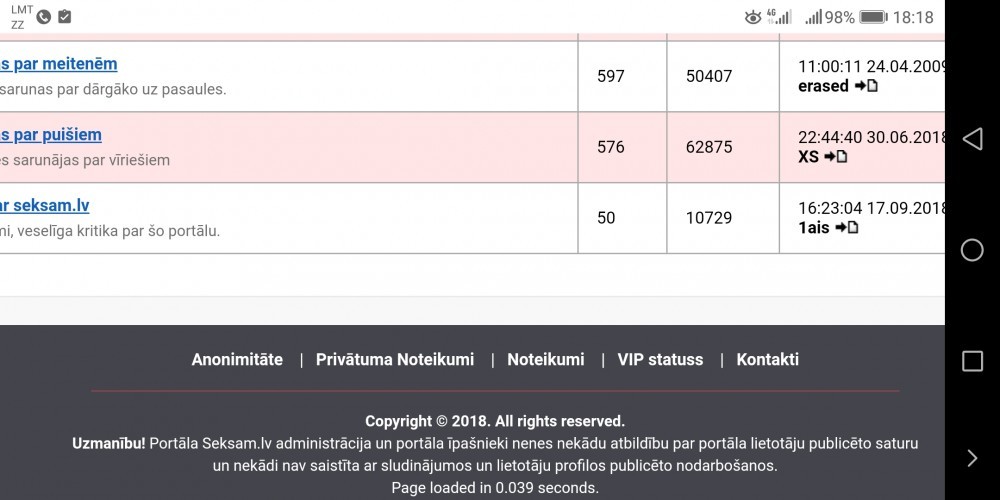Open Kontakti footer link
Viewport: 1000px width, 500px height.
767,360
